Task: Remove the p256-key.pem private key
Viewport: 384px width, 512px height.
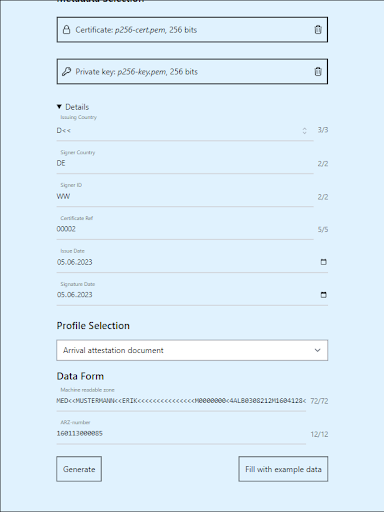Action: click(318, 71)
